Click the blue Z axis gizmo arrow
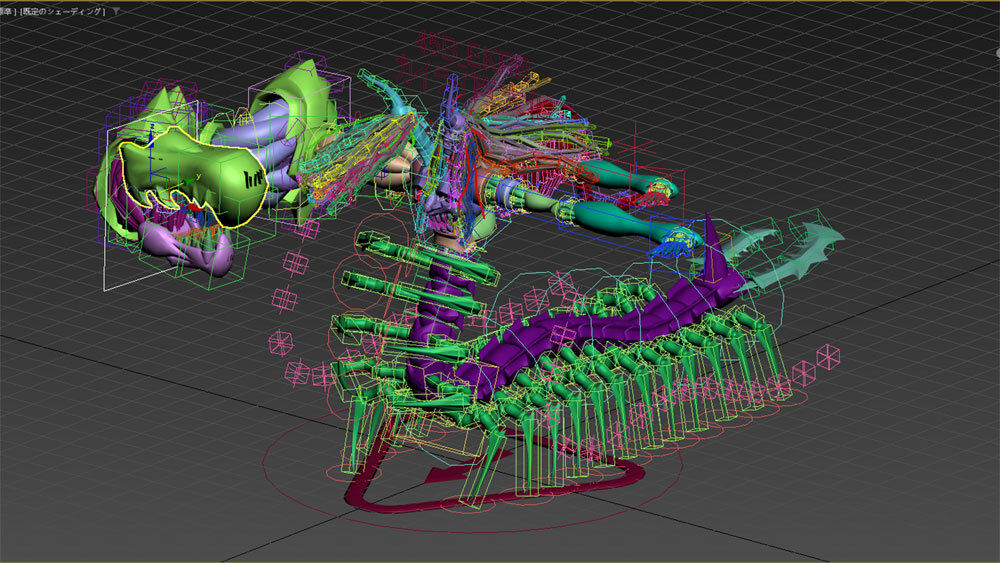This screenshot has height=563, width=1000. tap(149, 137)
